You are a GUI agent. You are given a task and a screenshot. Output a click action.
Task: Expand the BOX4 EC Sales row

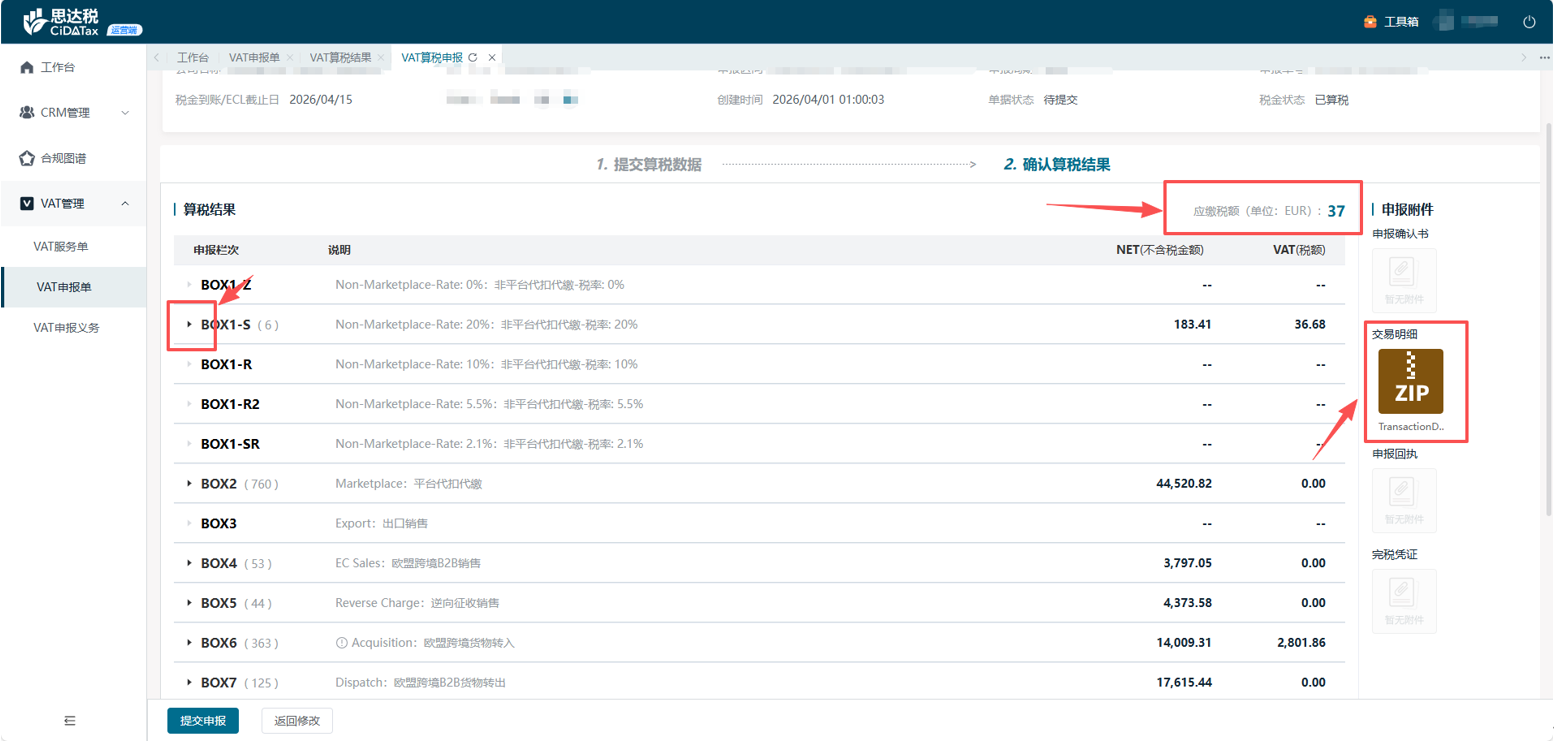pyautogui.click(x=189, y=564)
